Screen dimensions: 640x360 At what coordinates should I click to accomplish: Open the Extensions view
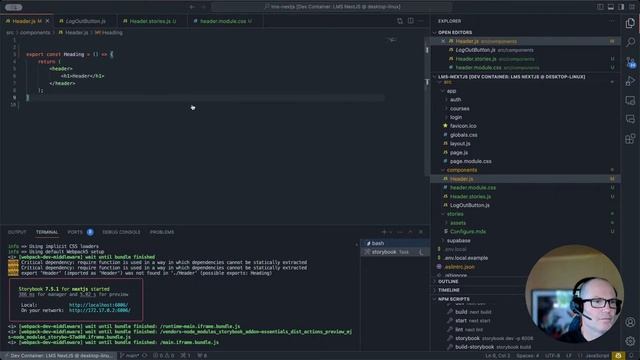pyautogui.click(x=630, y=139)
